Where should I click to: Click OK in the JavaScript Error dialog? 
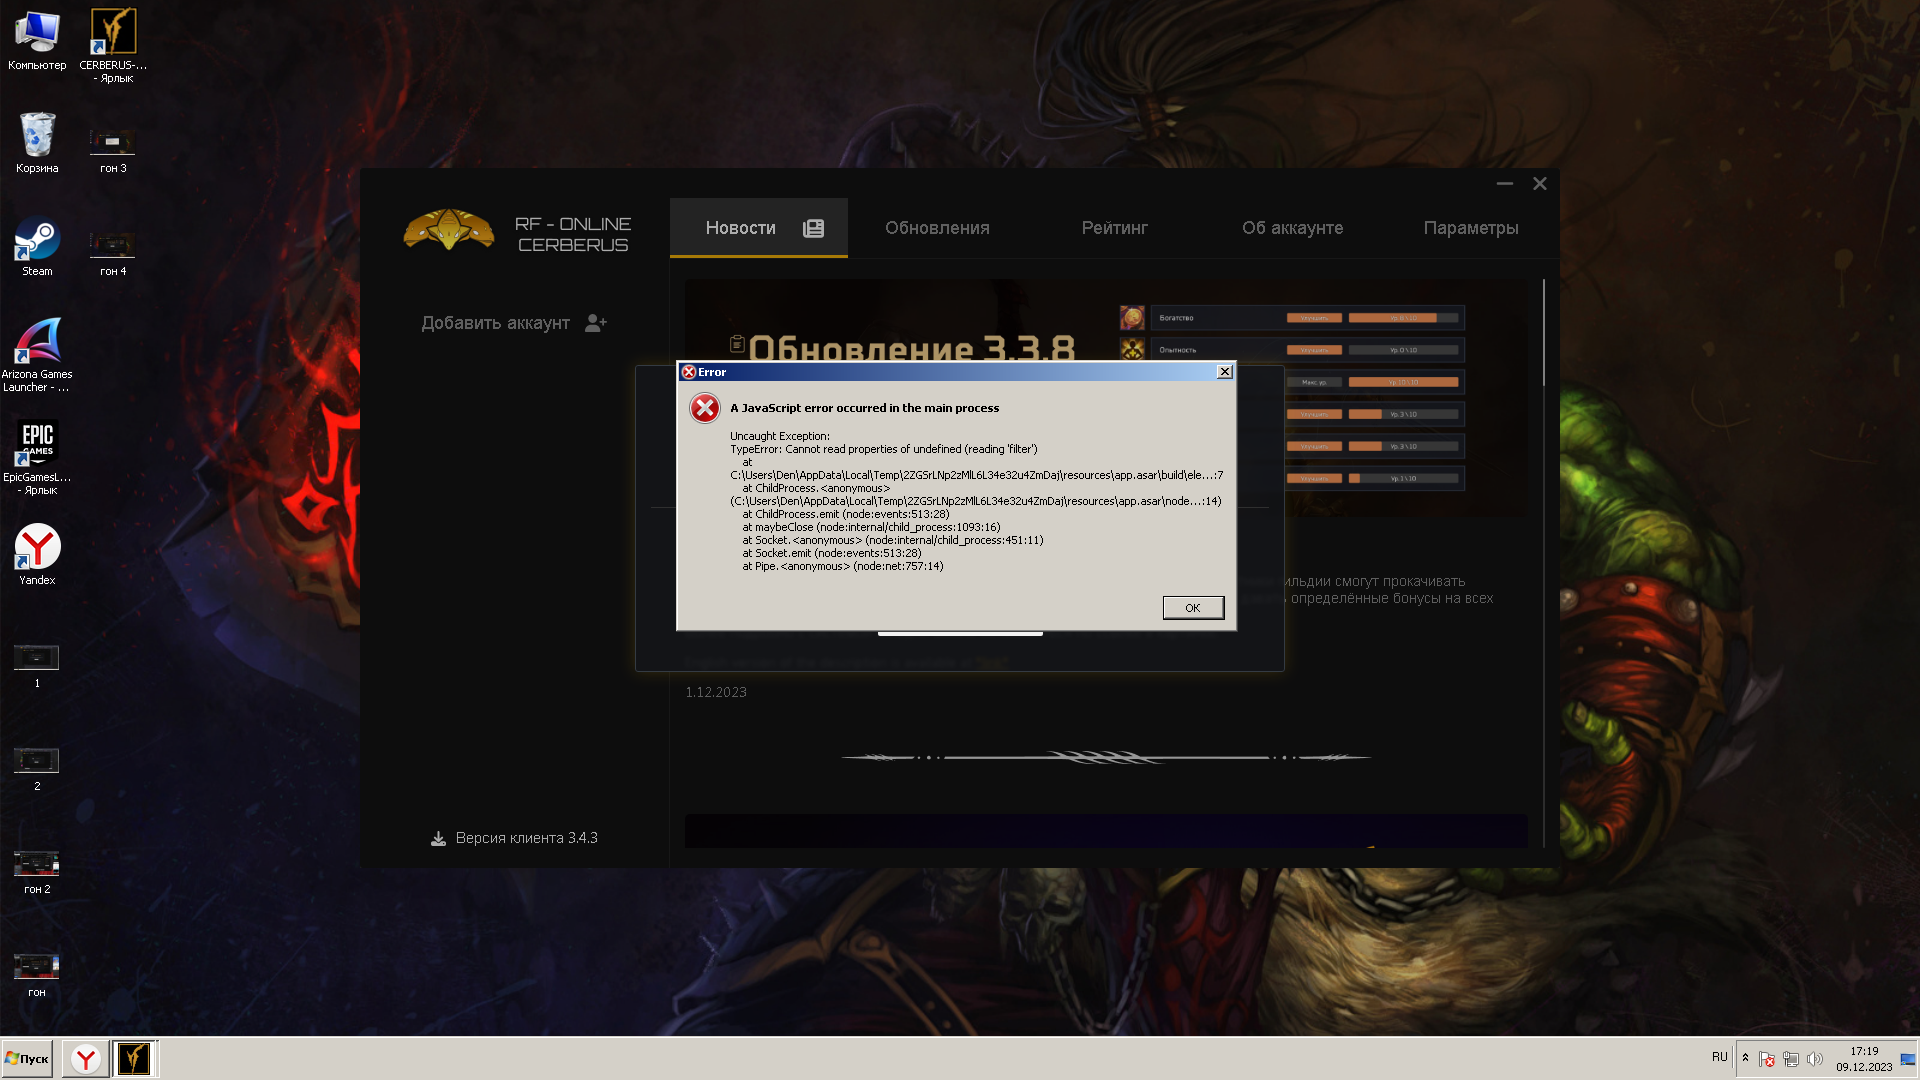(1193, 608)
